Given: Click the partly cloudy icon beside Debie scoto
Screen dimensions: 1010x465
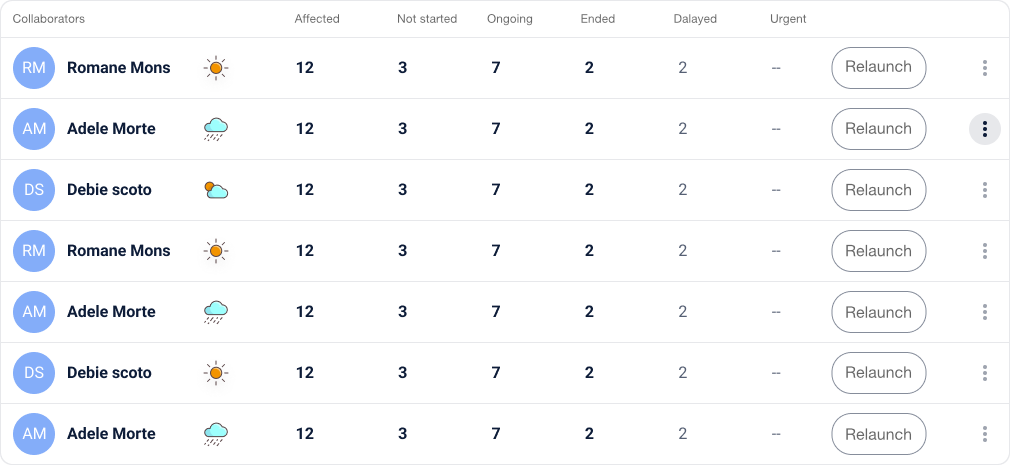Looking at the screenshot, I should (215, 190).
